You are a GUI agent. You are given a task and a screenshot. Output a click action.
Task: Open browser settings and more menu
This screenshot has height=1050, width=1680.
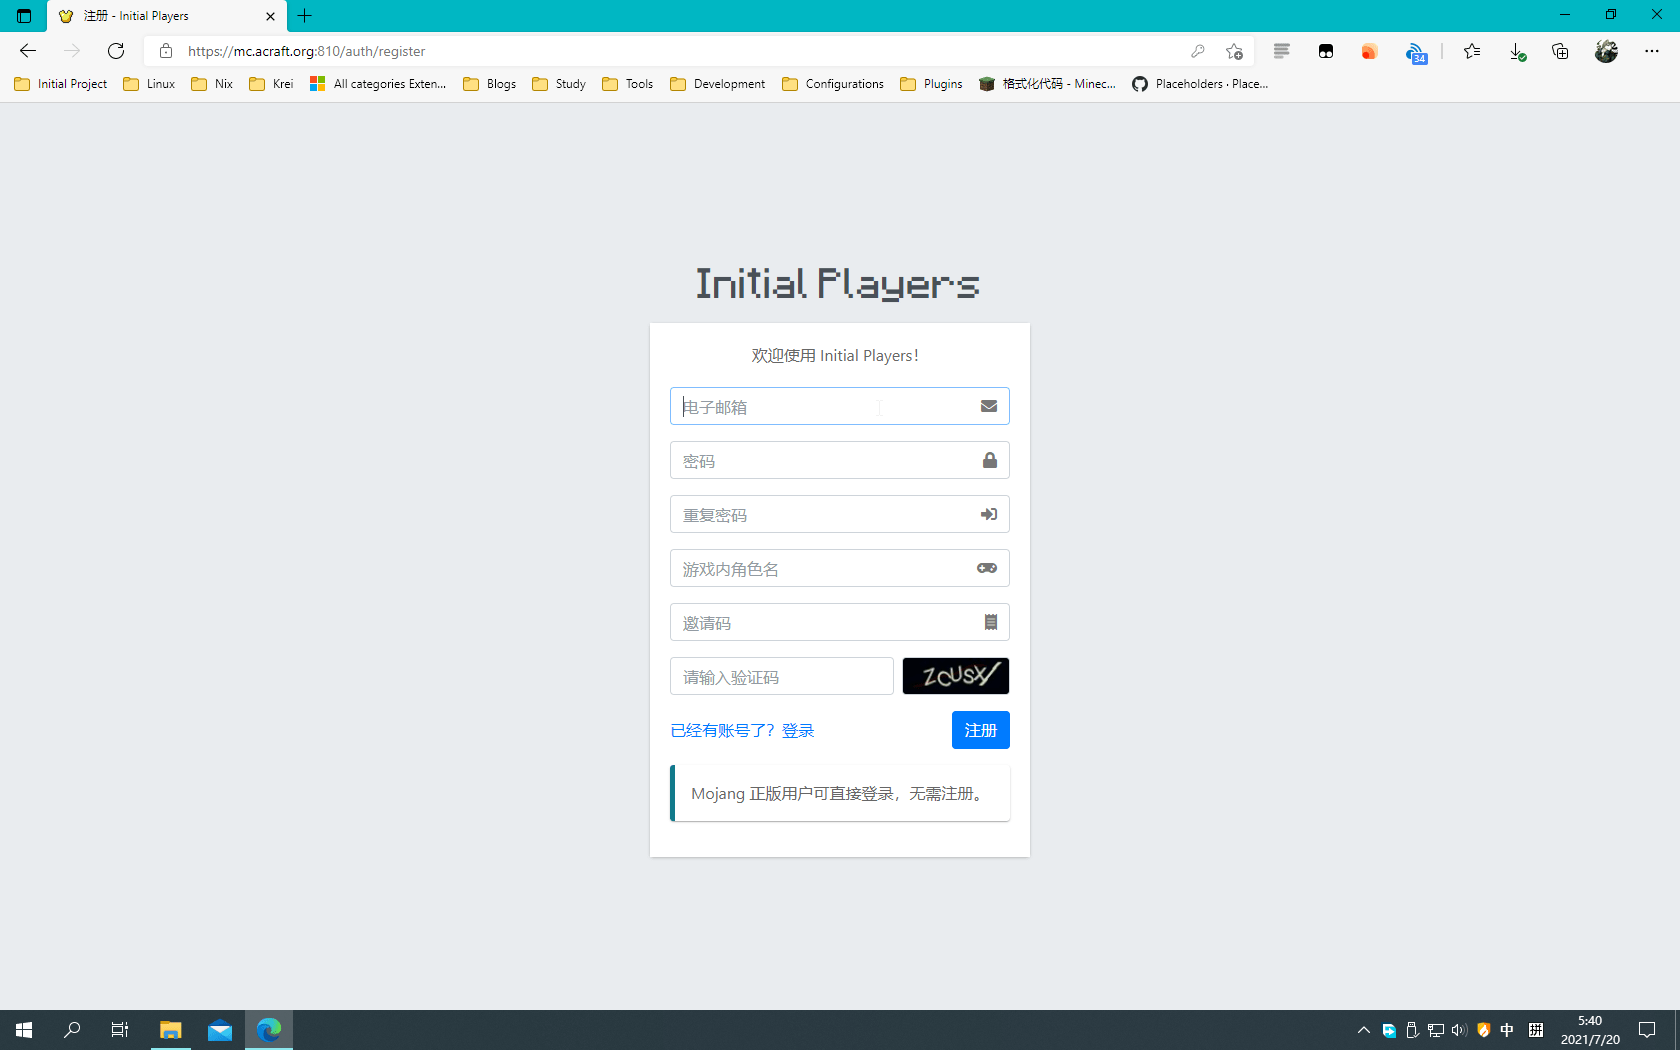pyautogui.click(x=1651, y=51)
